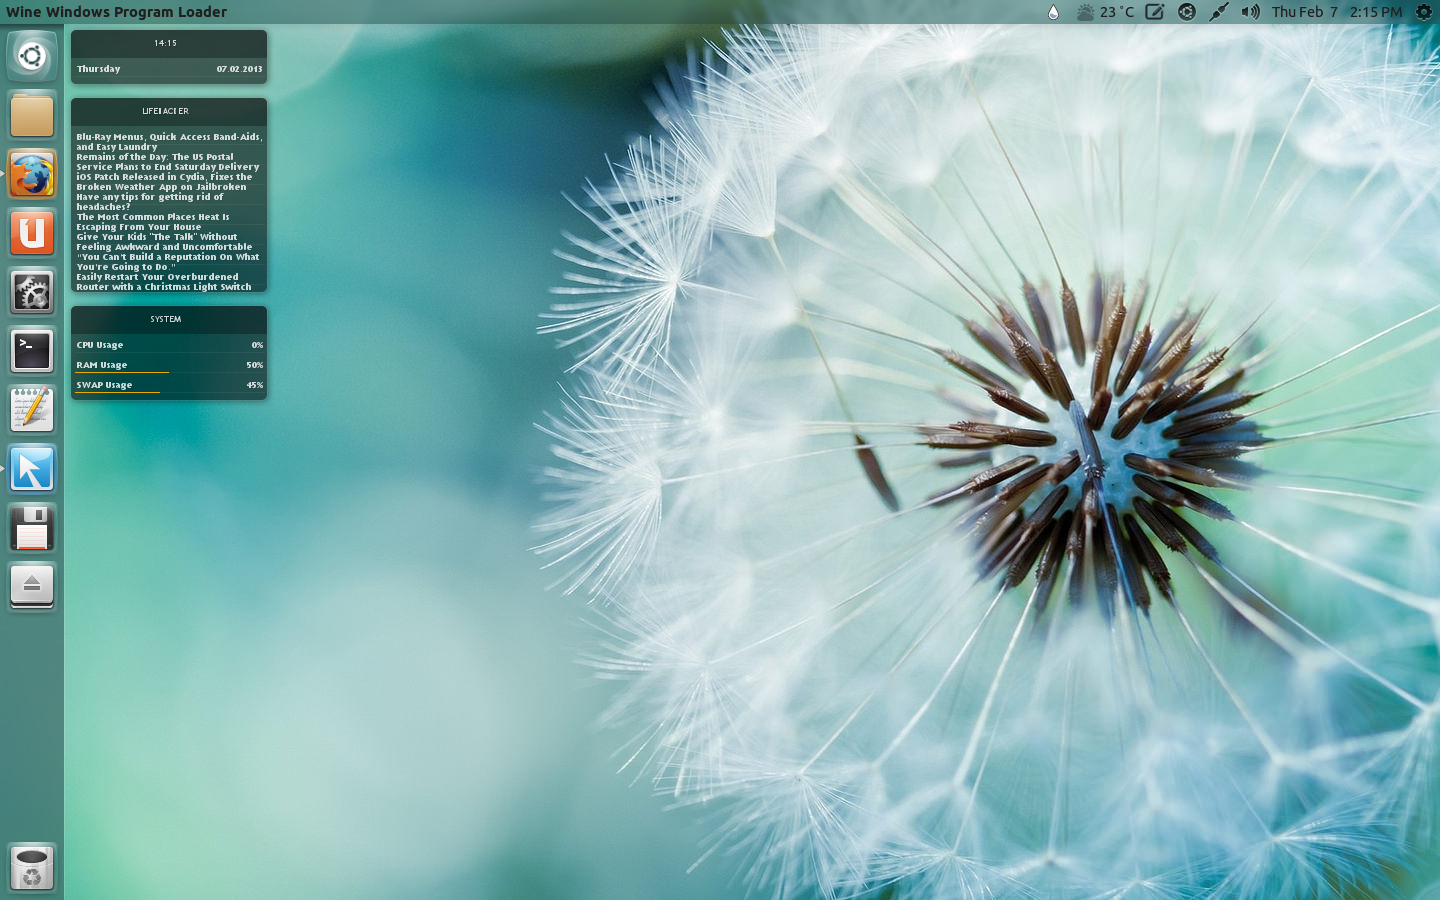Viewport: 1440px width, 900px height.
Task: Open headline 'Remains of the Day: The US Postal'
Action: tap(168, 162)
